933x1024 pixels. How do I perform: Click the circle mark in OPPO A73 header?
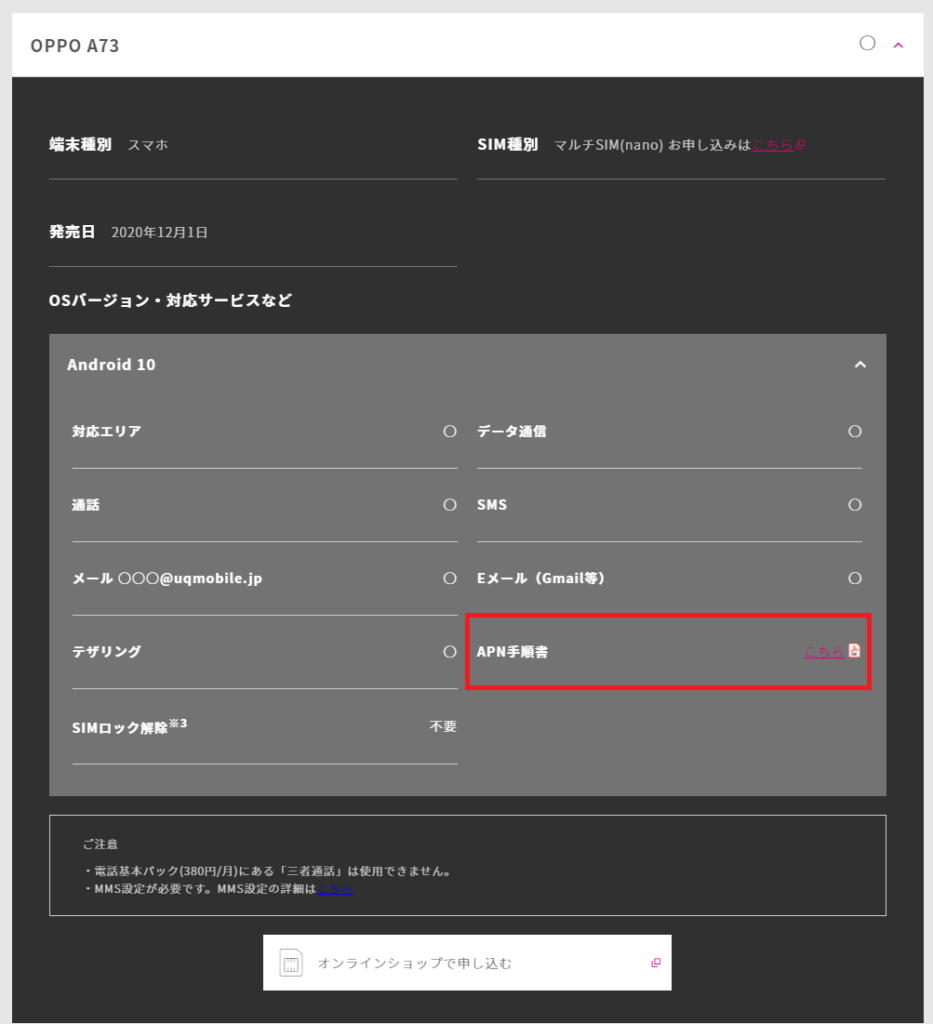point(867,43)
